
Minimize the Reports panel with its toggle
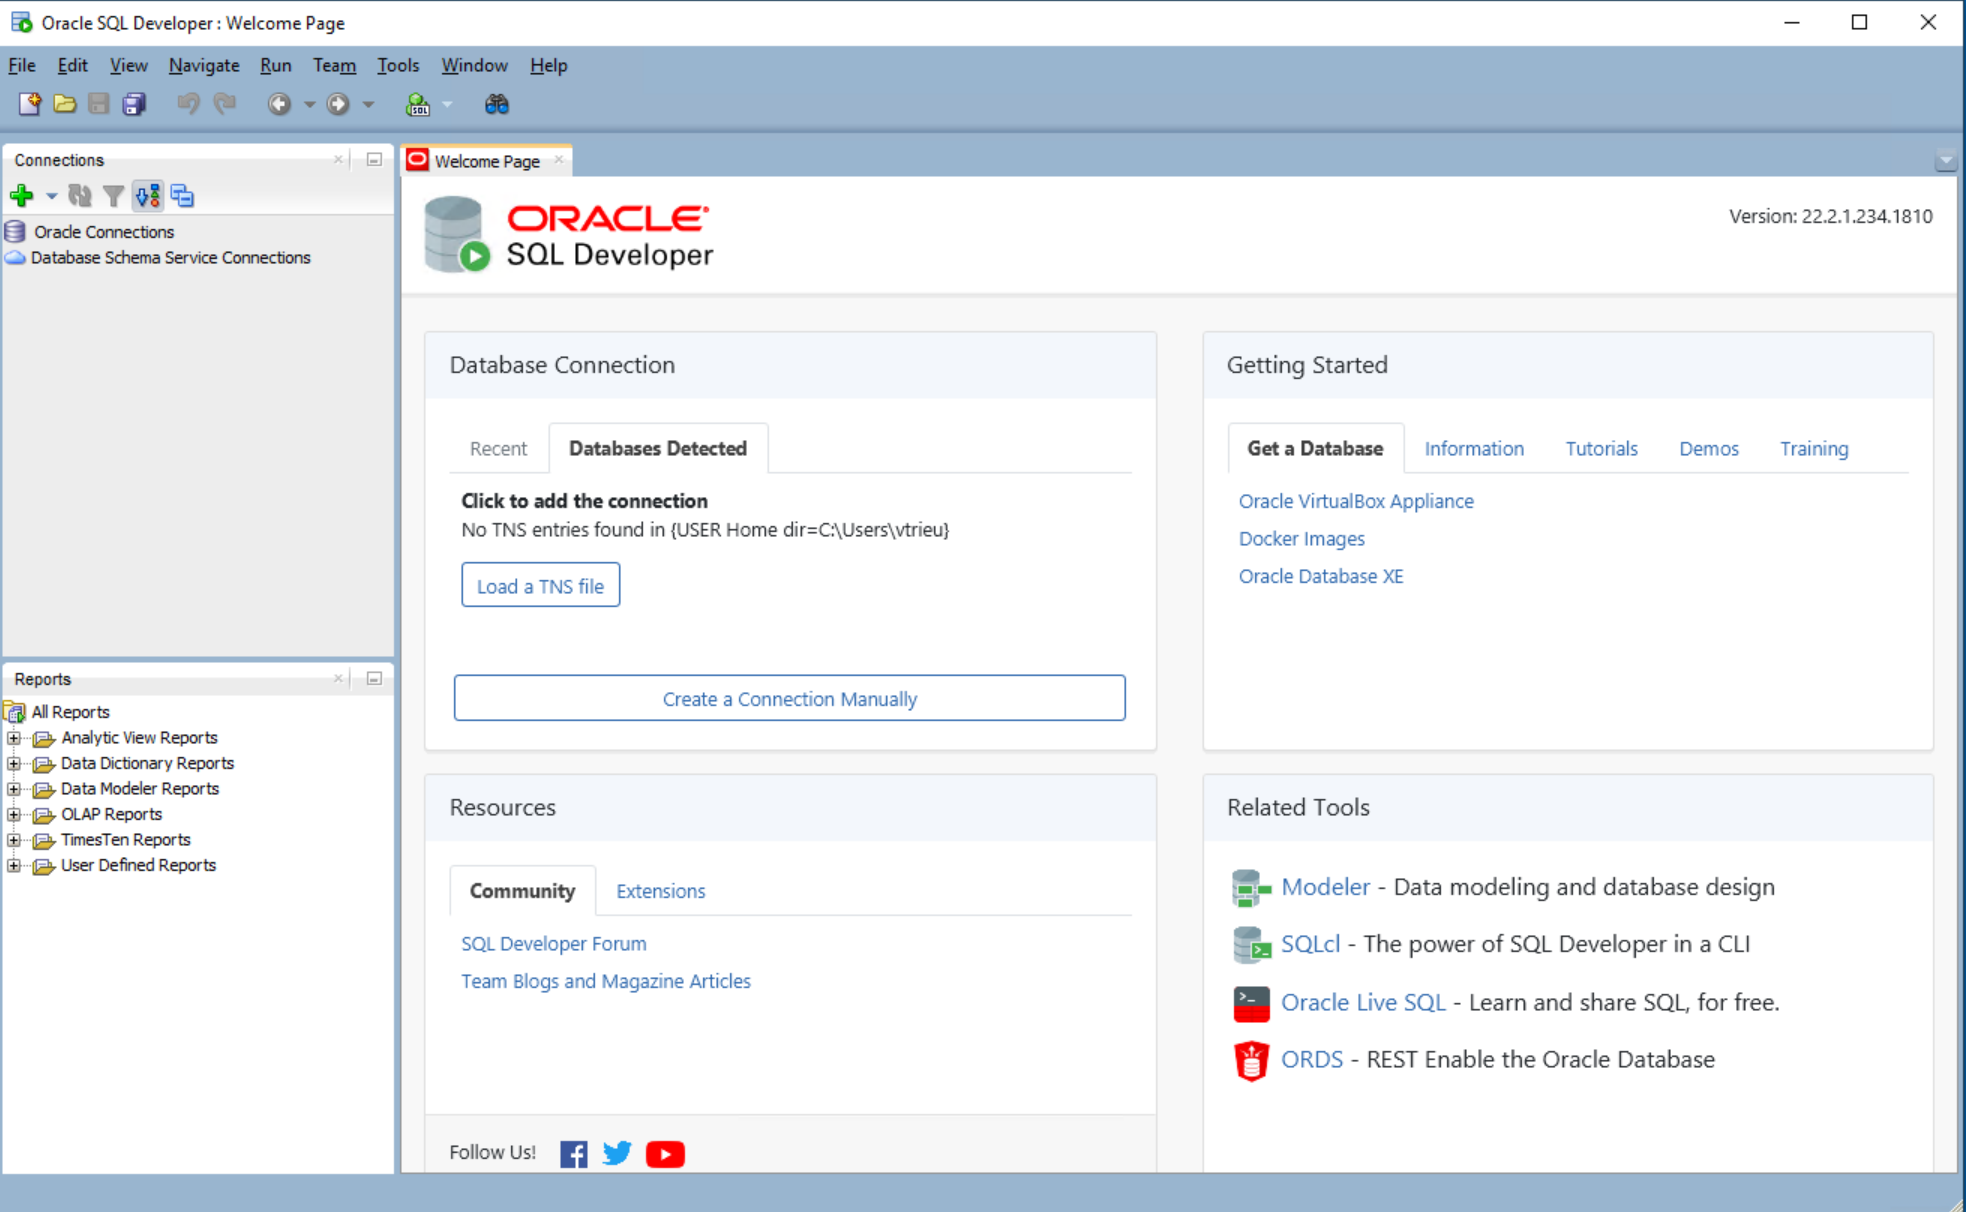[374, 679]
